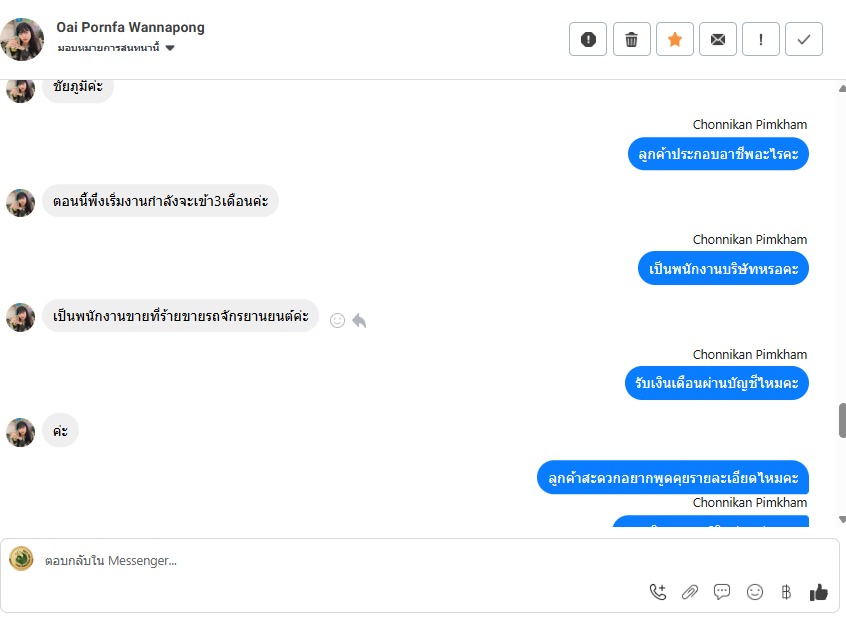Toggle the orange star follow-up flag
The height and width of the screenshot is (617, 846).
point(674,39)
